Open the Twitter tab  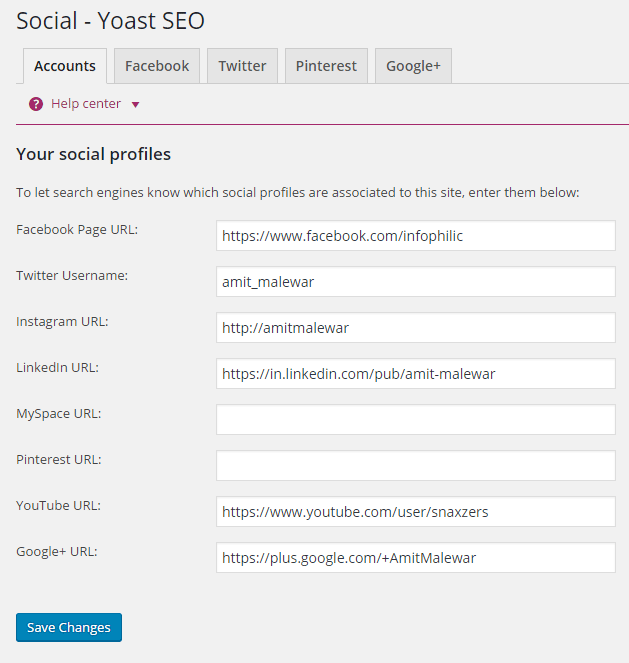click(242, 66)
